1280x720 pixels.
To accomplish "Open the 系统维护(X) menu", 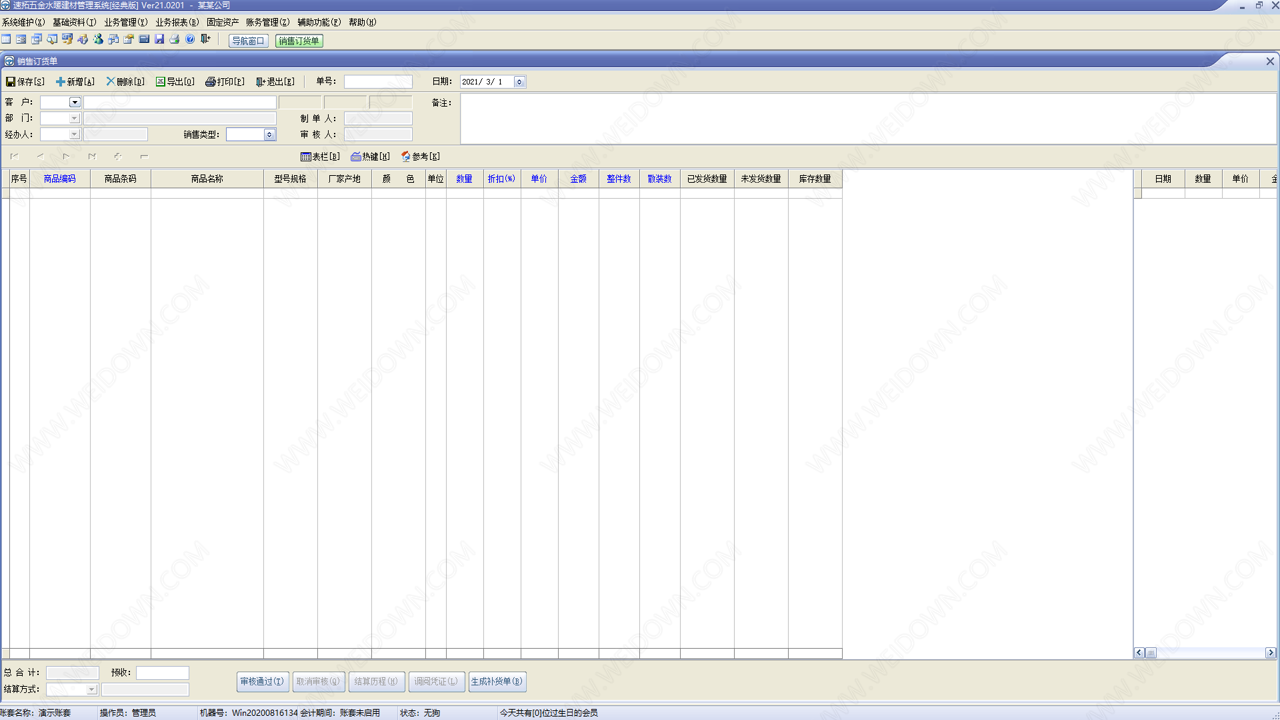I will pyautogui.click(x=23, y=22).
